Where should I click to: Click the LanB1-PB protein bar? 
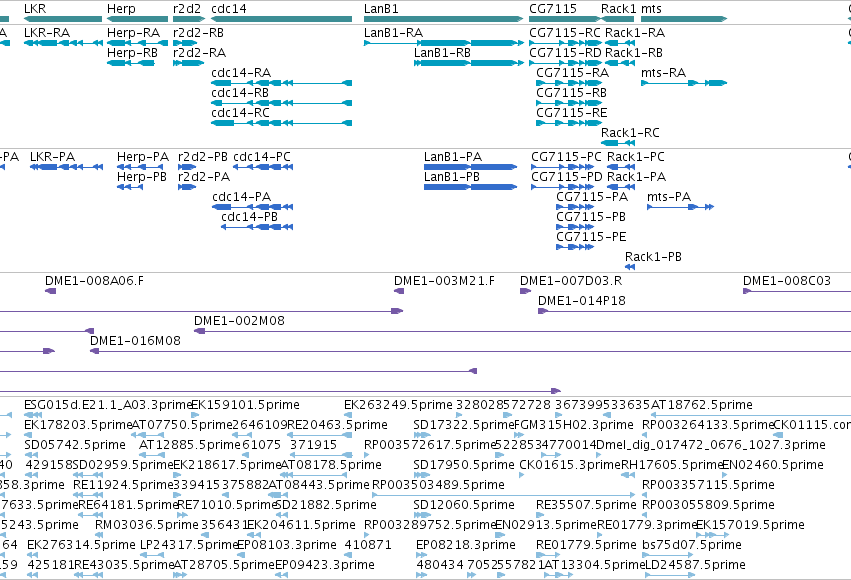click(471, 187)
